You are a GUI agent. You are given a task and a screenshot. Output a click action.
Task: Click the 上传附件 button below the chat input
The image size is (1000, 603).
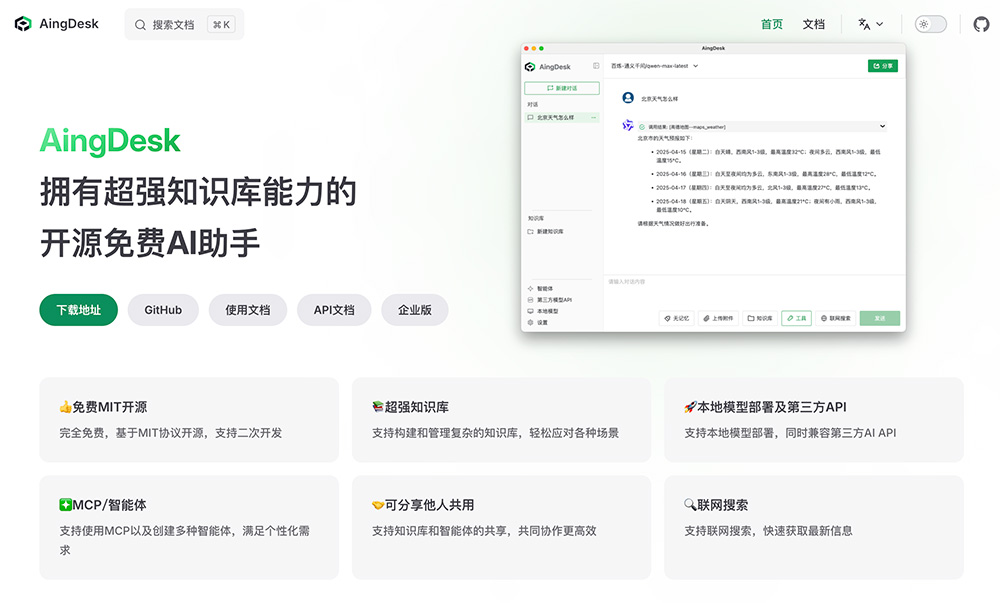[718, 318]
